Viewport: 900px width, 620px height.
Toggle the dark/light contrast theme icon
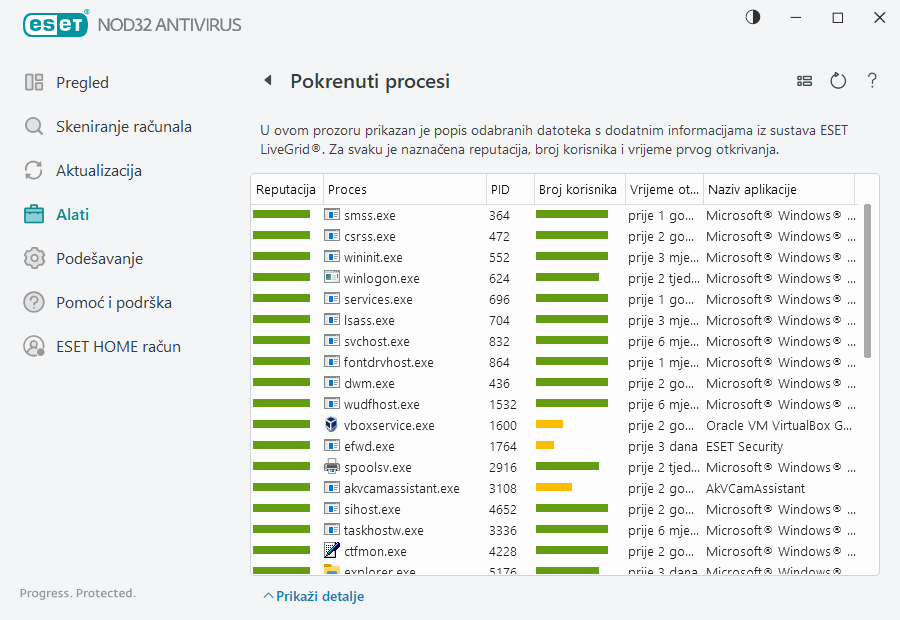click(753, 18)
